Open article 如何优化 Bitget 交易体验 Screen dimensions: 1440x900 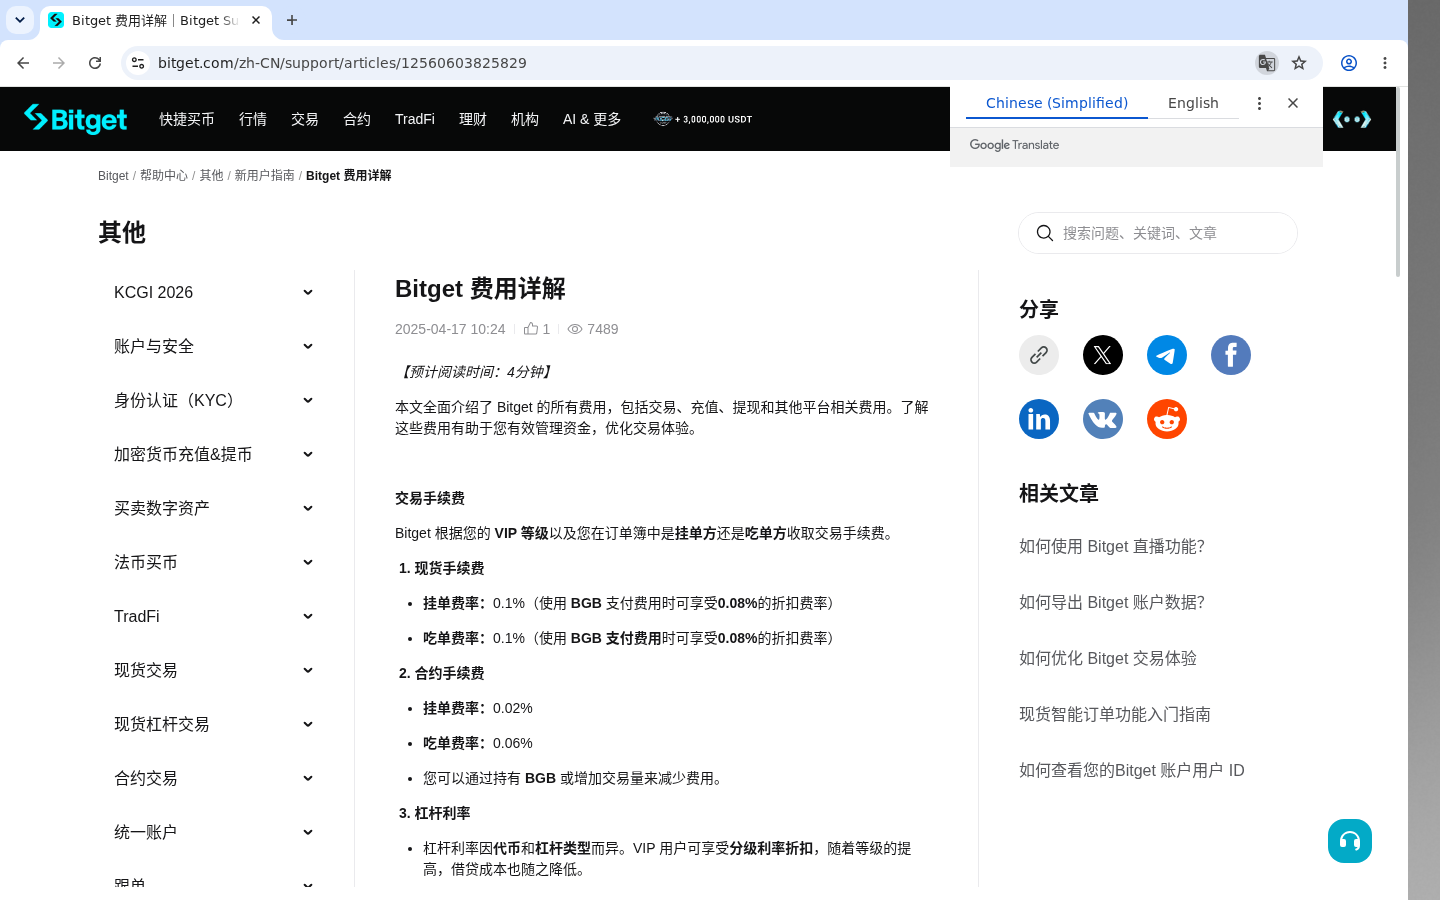coord(1108,658)
